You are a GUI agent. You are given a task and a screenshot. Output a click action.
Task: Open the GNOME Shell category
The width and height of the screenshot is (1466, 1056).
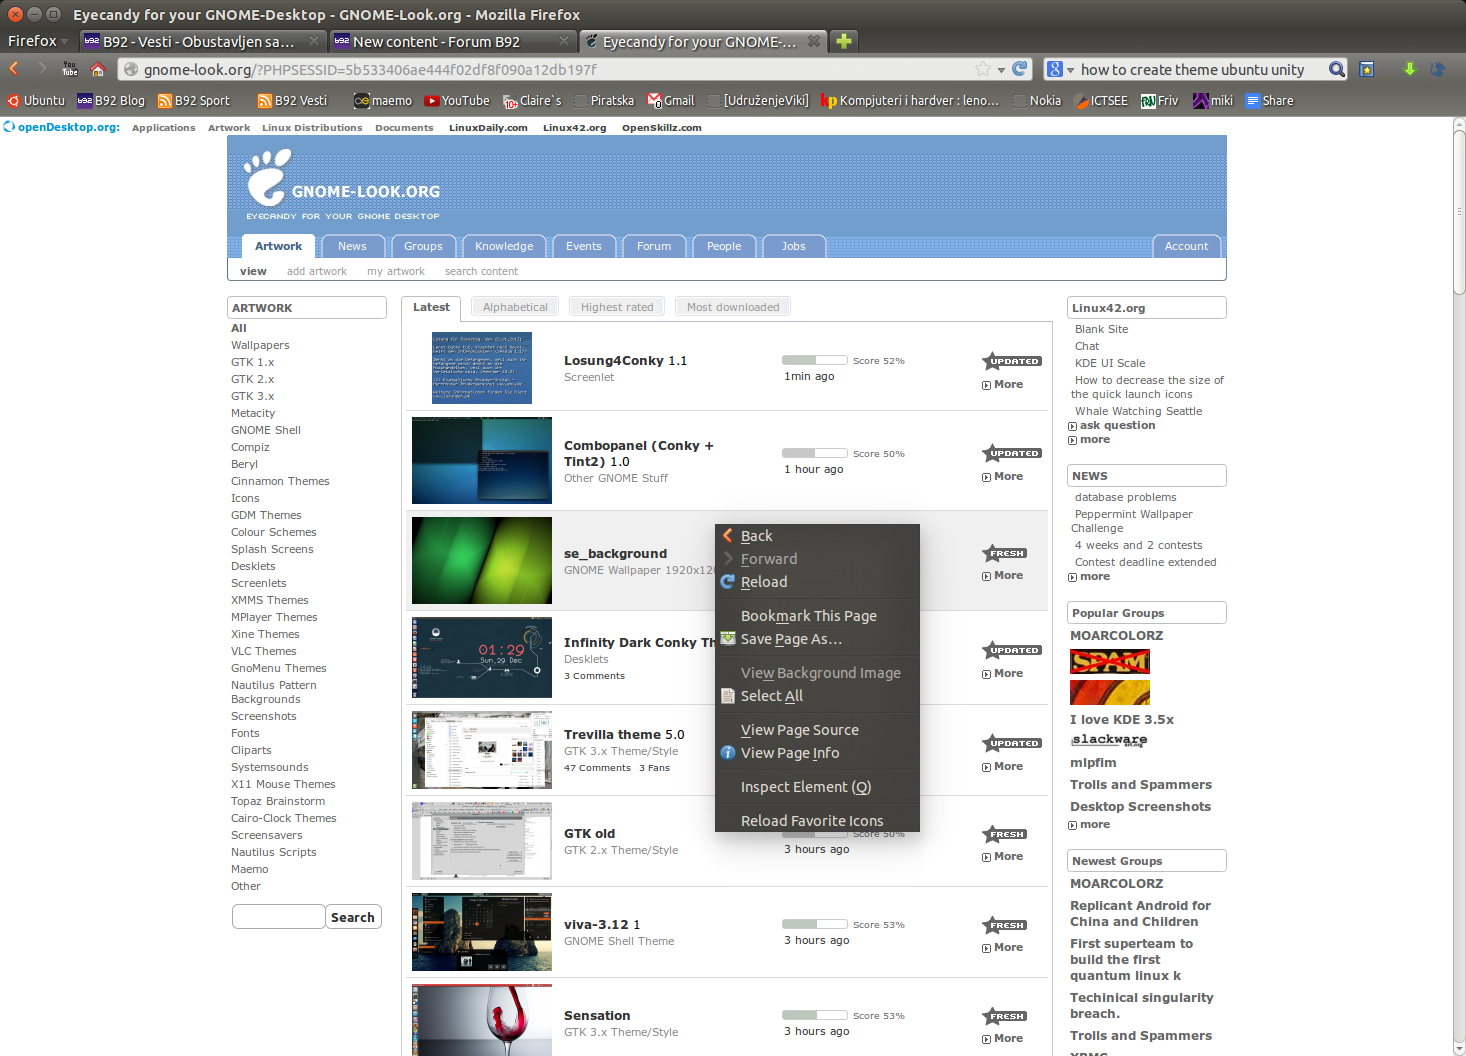(x=266, y=430)
